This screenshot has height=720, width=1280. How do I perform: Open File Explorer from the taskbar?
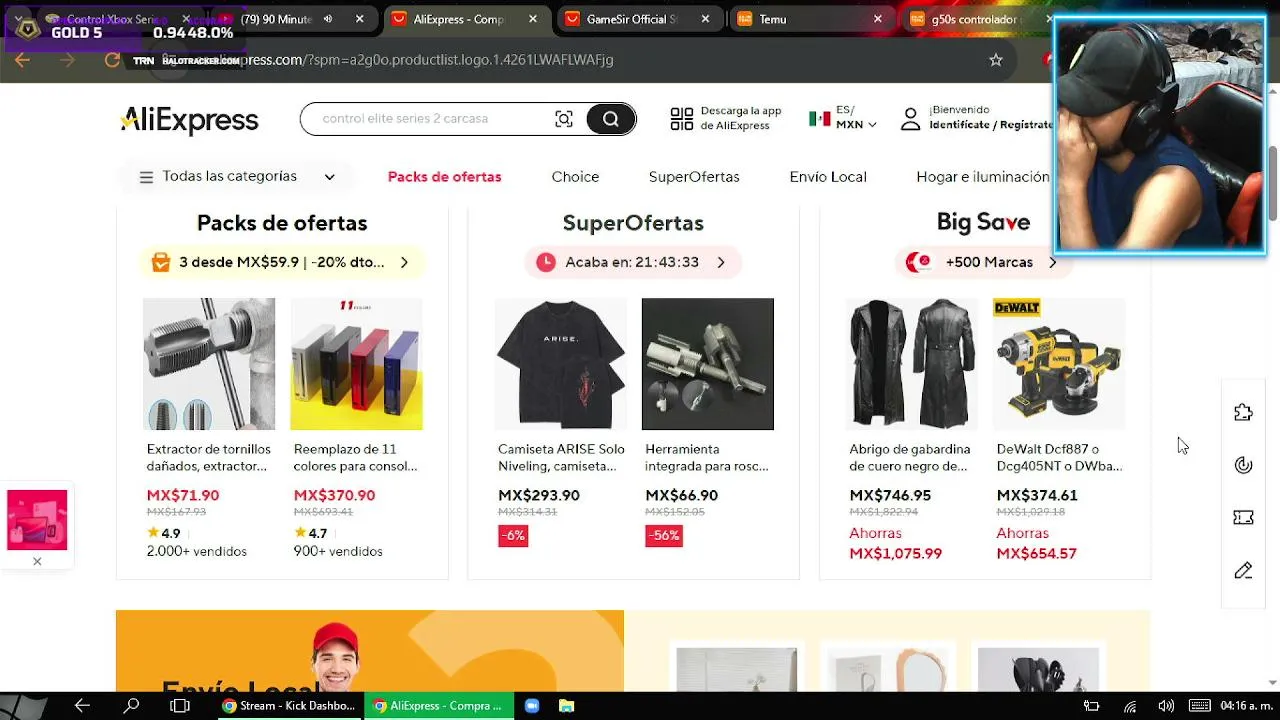click(565, 706)
